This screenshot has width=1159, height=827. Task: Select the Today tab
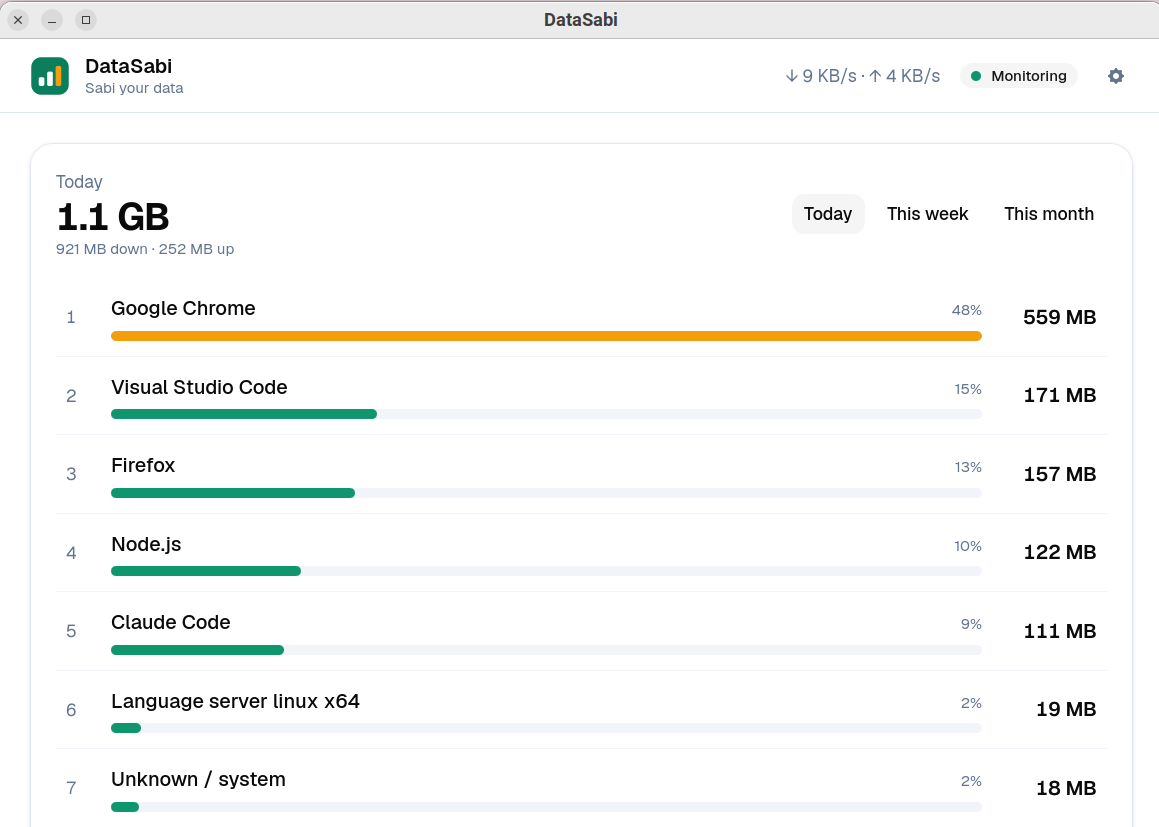pyautogui.click(x=828, y=214)
